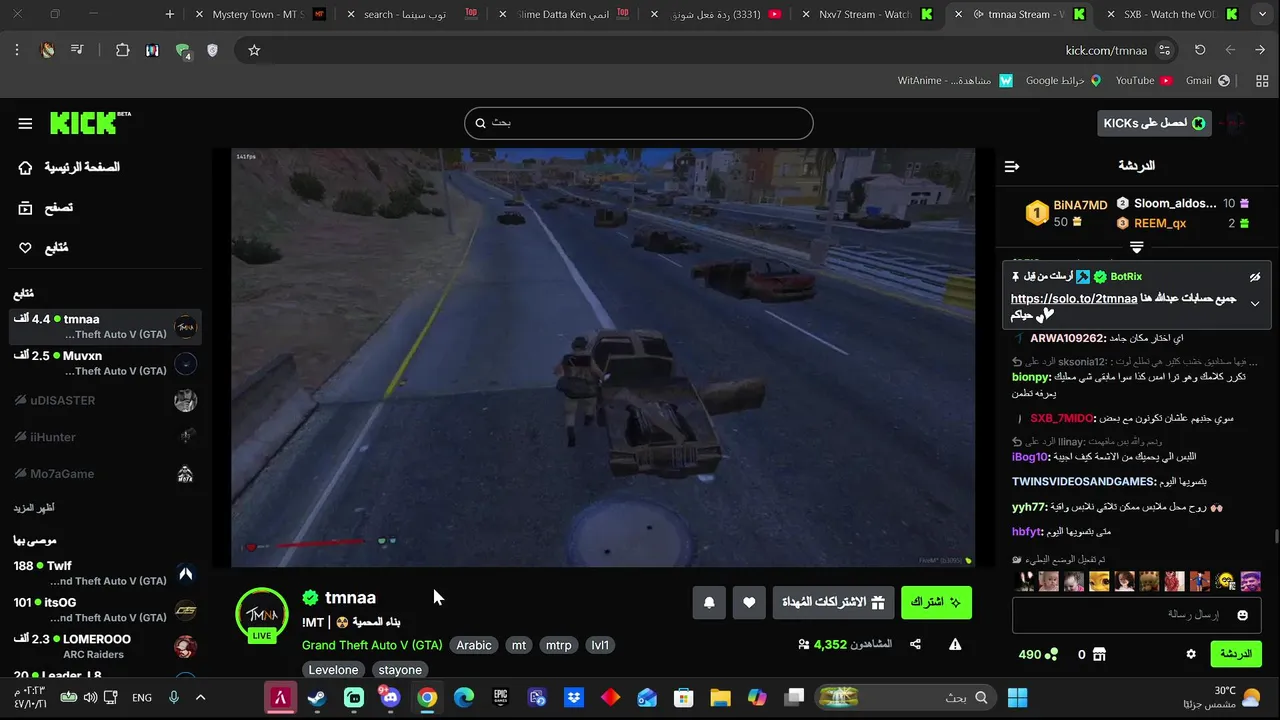Click the green chat send button

pos(1236,654)
